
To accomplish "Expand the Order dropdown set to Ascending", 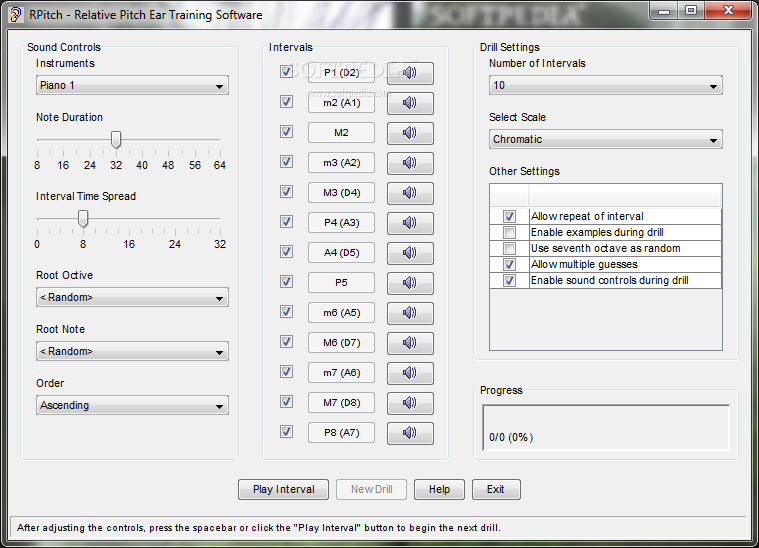I will coord(132,406).
